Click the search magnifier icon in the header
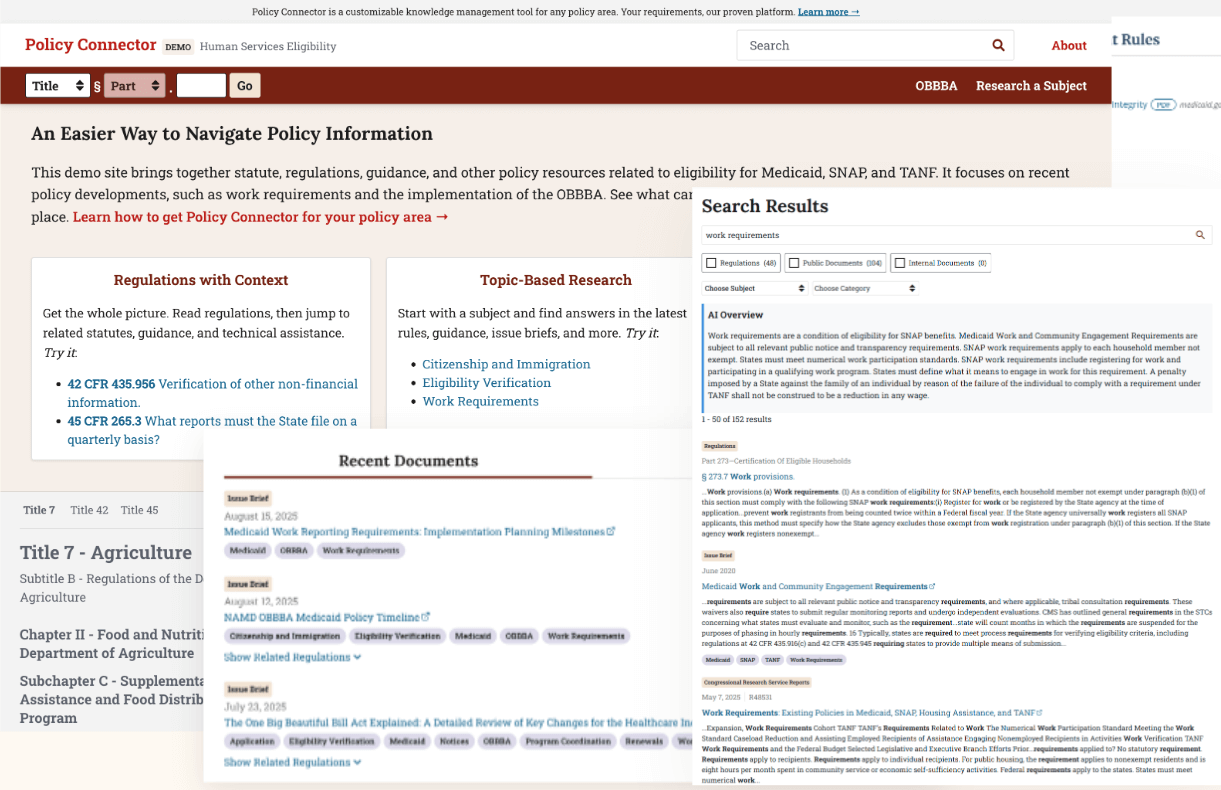This screenshot has height=790, width=1221. (997, 45)
